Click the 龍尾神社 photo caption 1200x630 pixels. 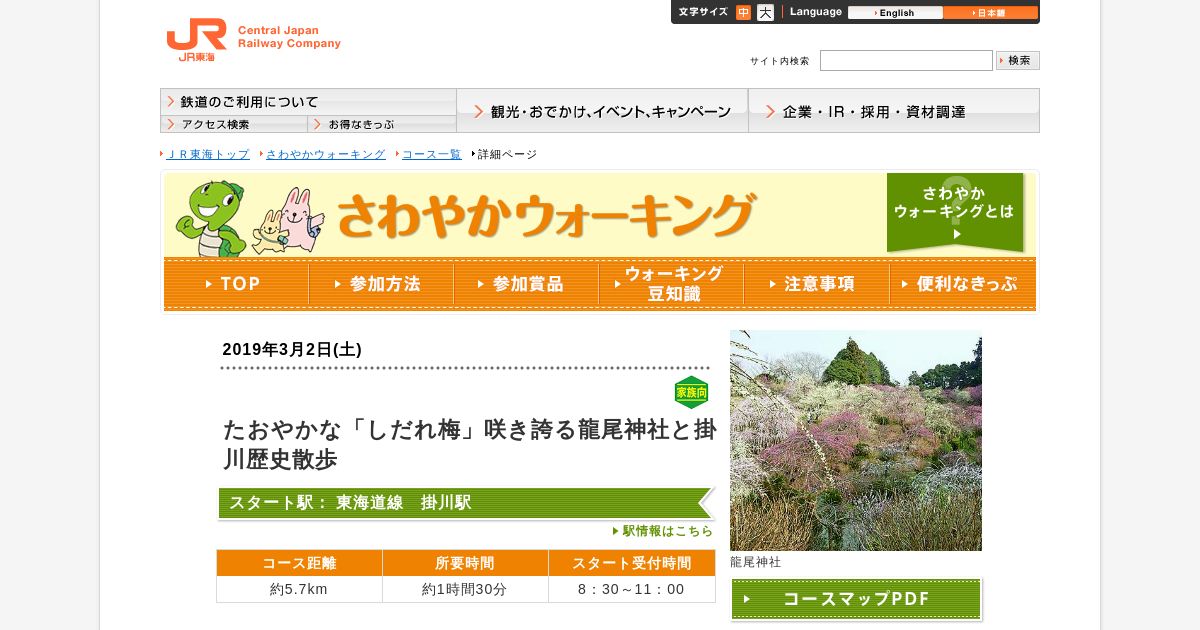(x=756, y=562)
